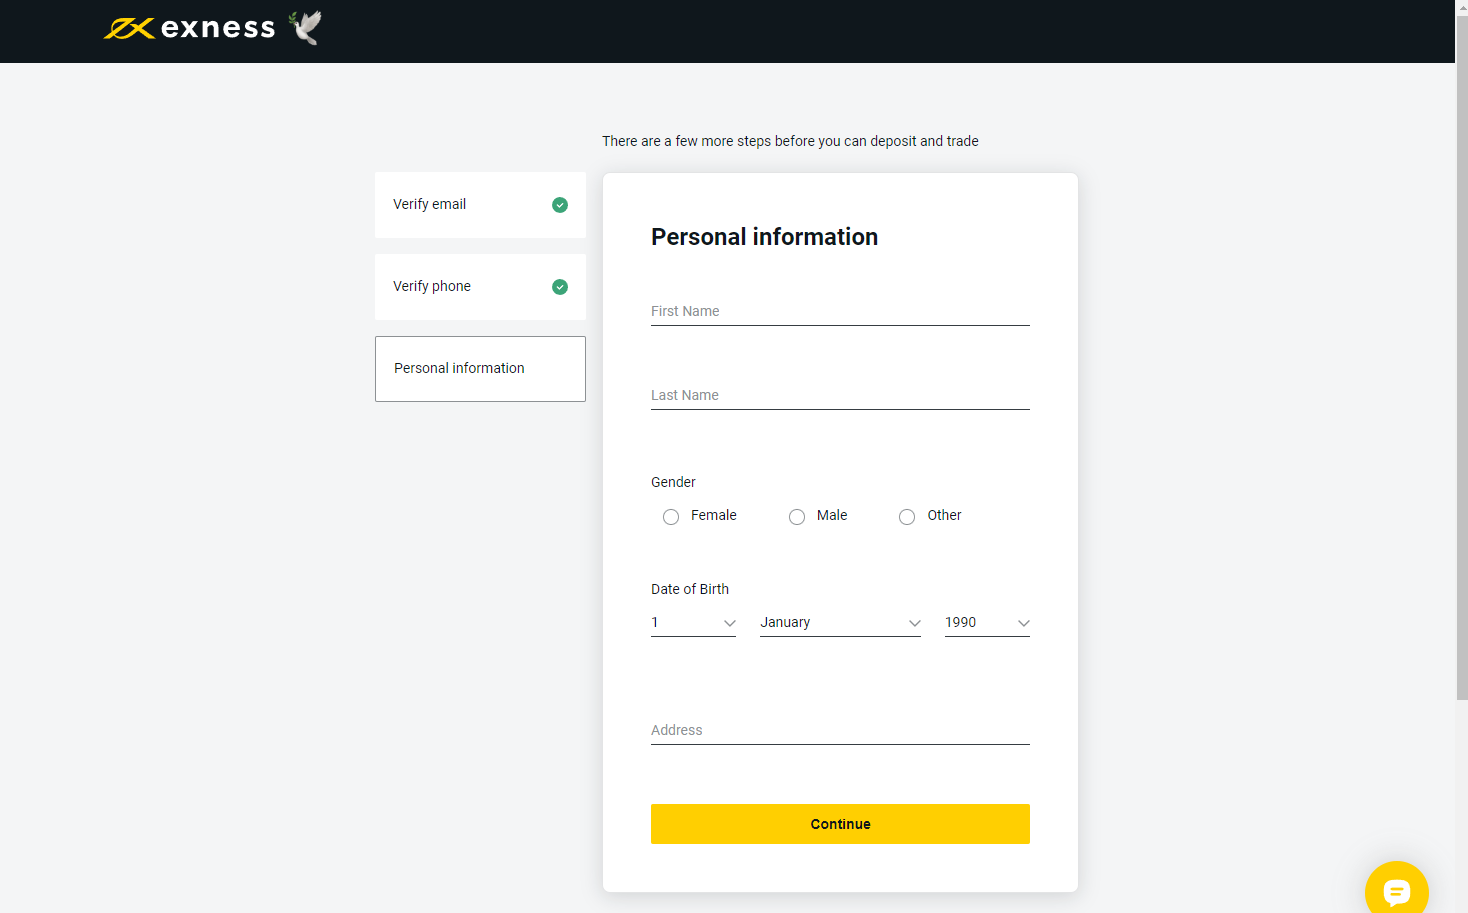Click the birth year chevron arrow

(x=1023, y=624)
